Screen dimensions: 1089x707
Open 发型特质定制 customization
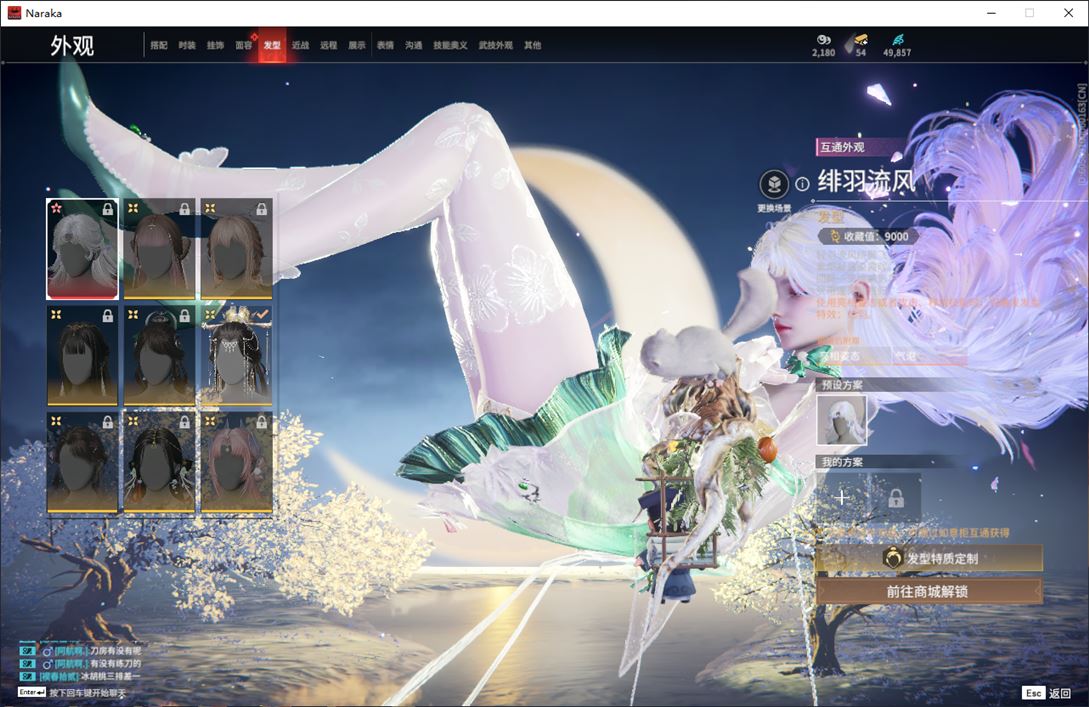coord(929,558)
